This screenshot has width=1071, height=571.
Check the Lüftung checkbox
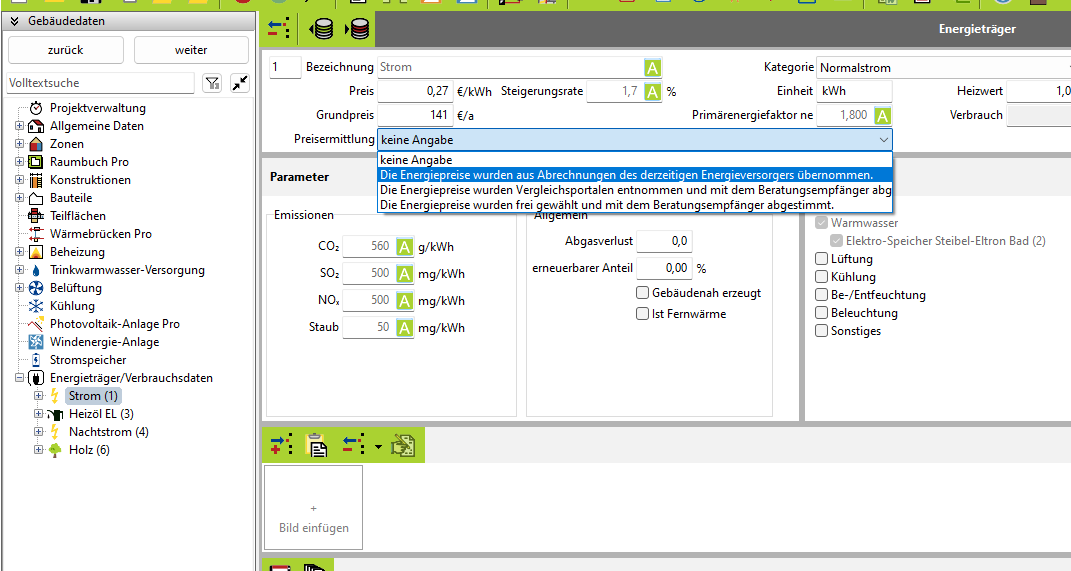[822, 259]
